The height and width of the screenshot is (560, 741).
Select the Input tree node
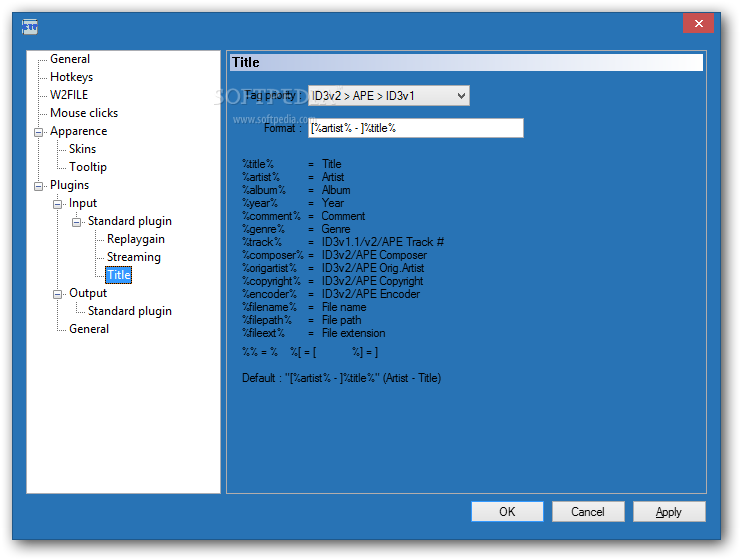point(83,203)
